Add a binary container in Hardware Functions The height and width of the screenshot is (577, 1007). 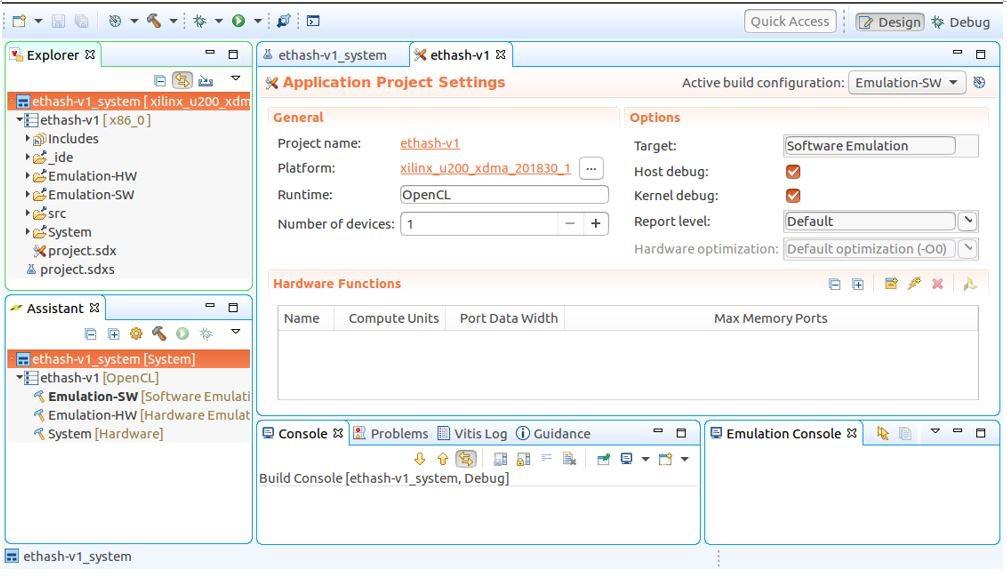[x=891, y=283]
